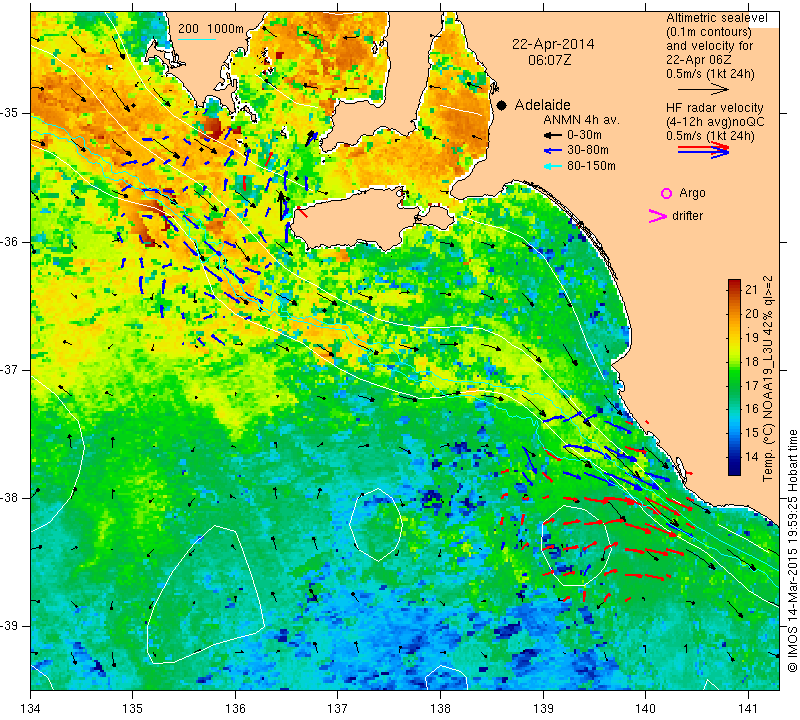This screenshot has width=800, height=720.
Task: Click the date text 22-Apr-2014
Action: [x=553, y=44]
